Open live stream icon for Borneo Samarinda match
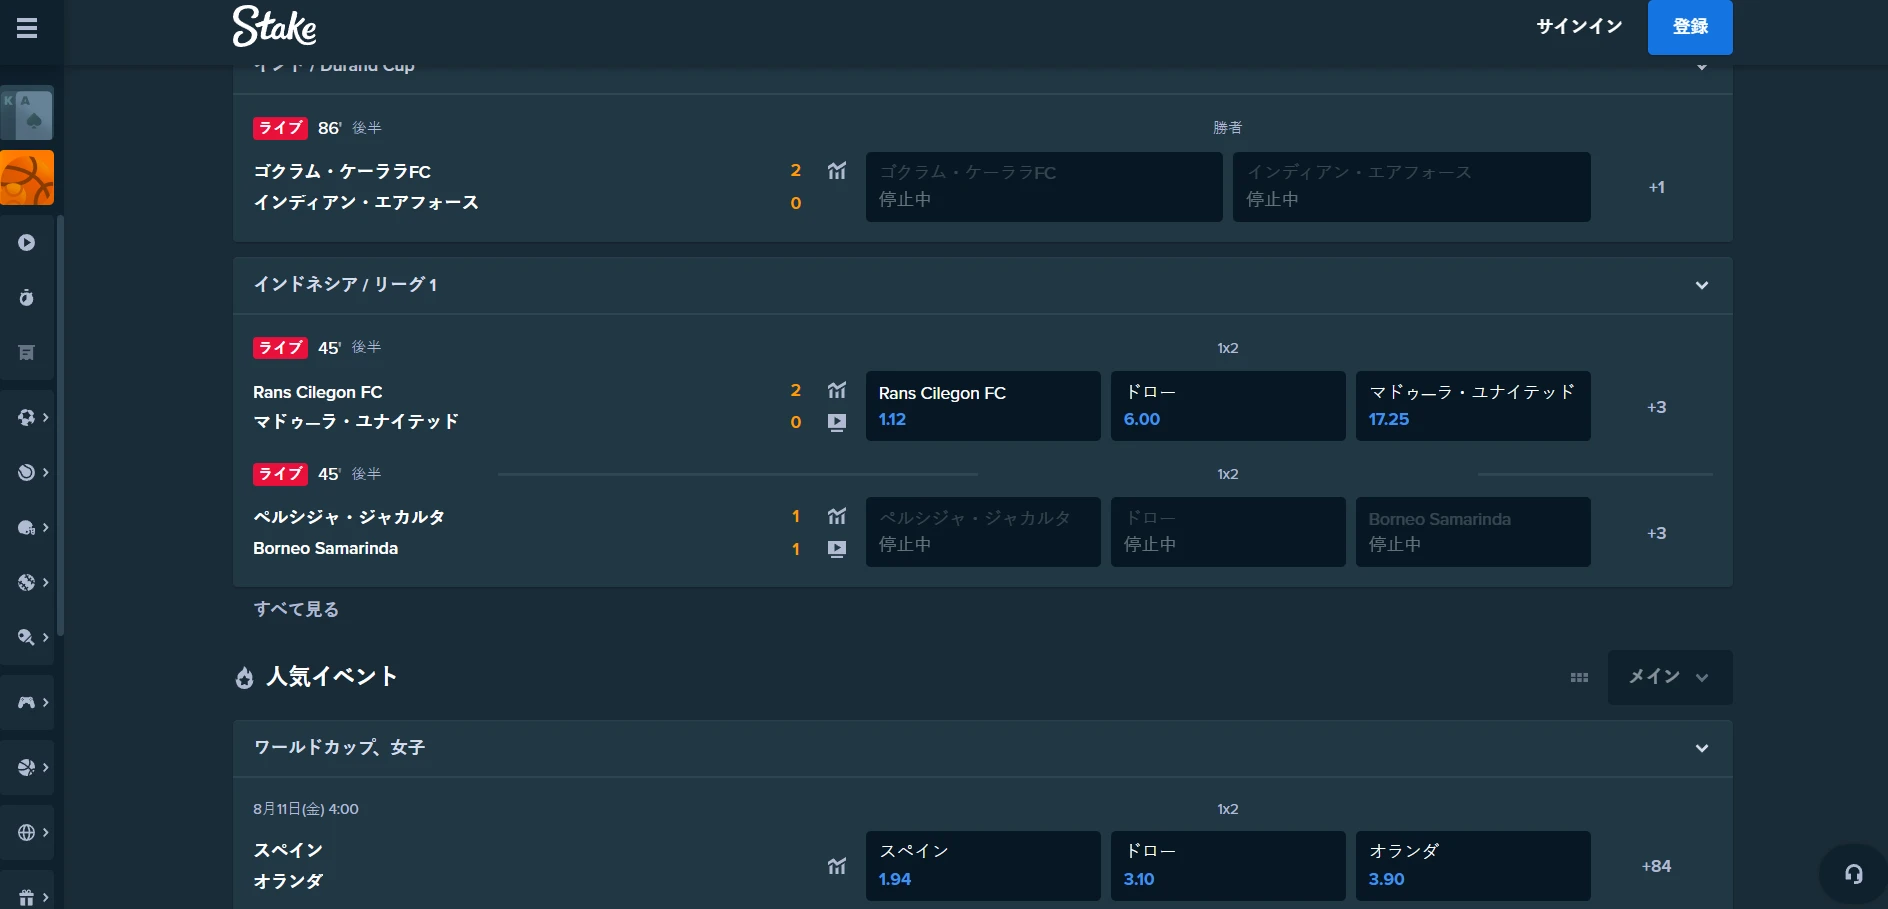The width and height of the screenshot is (1888, 909). (837, 549)
